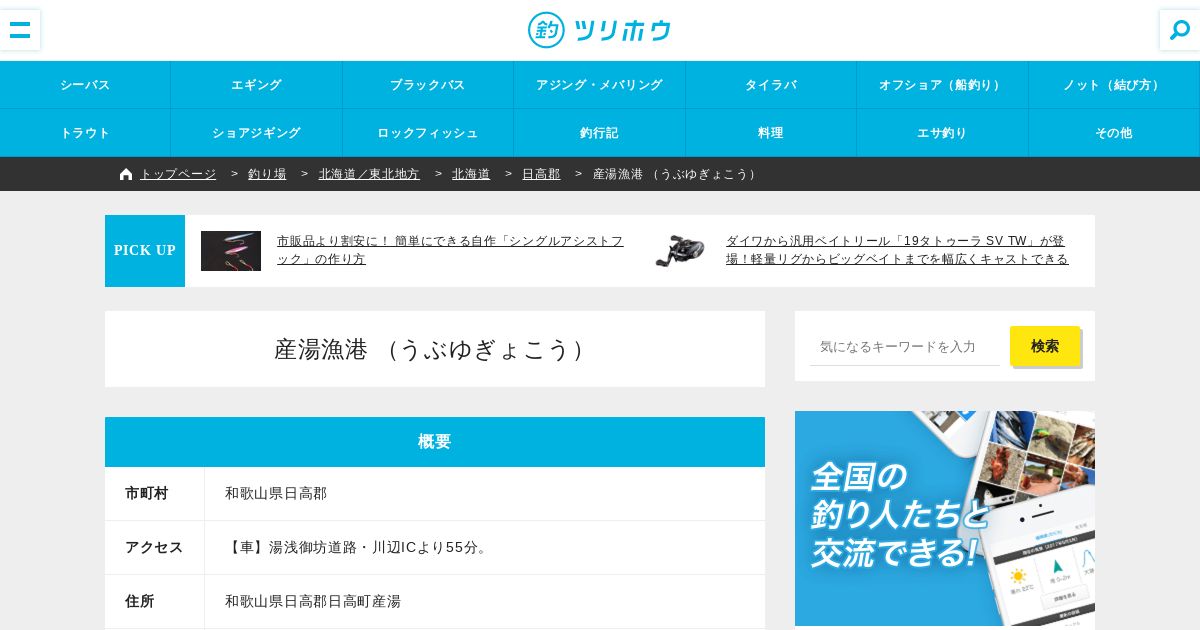Select the 和歌山県日高郡 municipality value

276,494
